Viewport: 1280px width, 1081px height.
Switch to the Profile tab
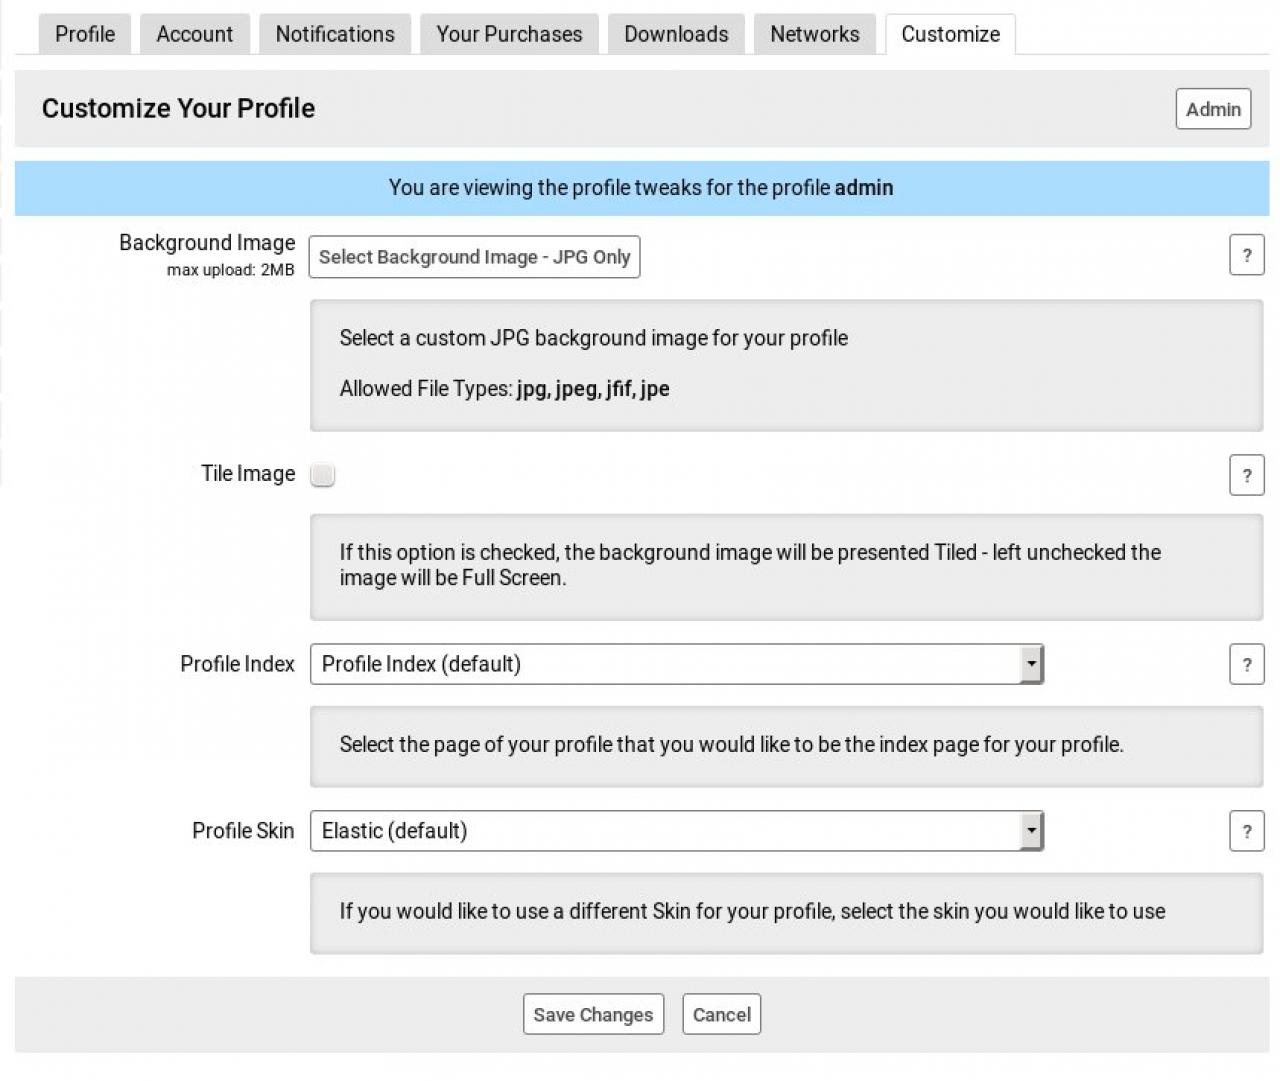point(85,34)
